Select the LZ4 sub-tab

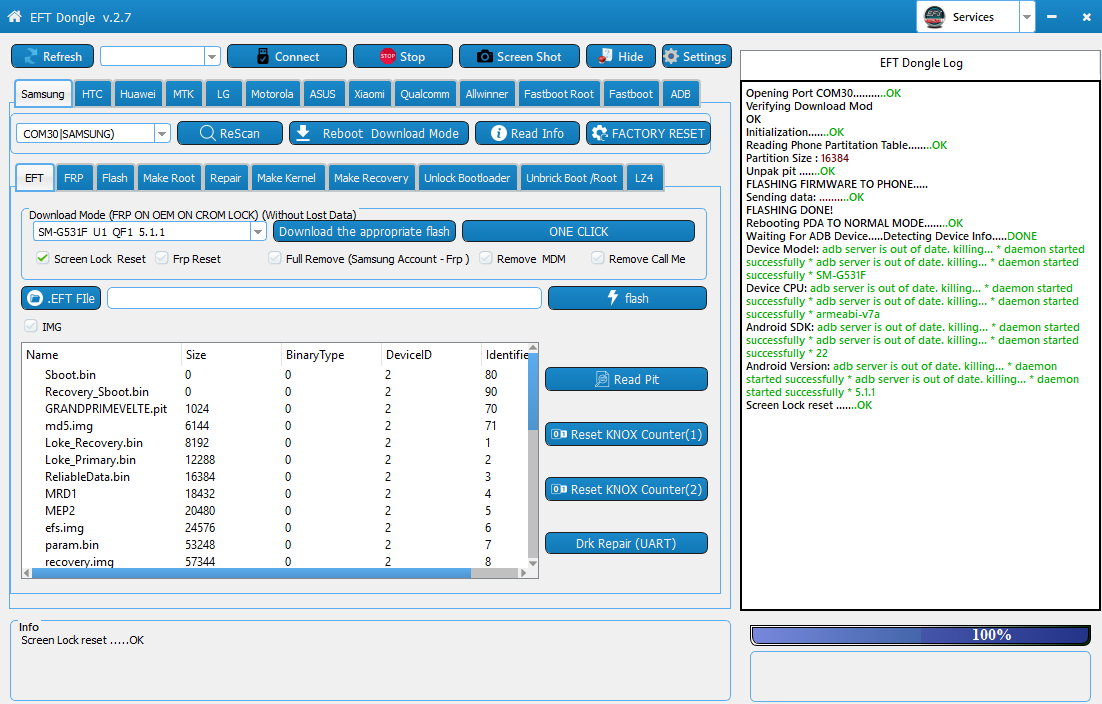click(x=644, y=178)
